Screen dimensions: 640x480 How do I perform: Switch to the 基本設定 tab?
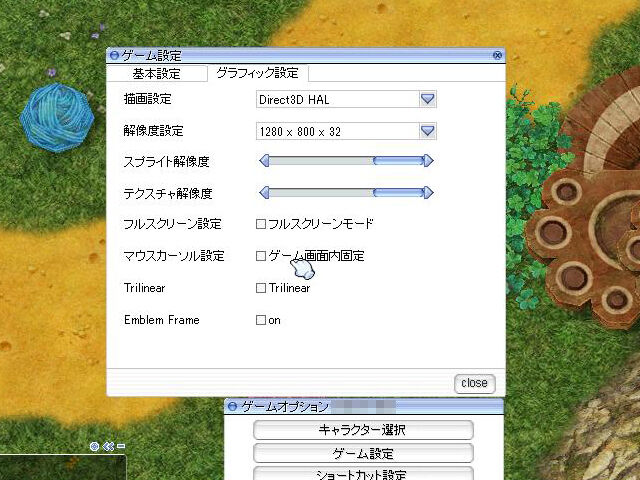coord(157,73)
